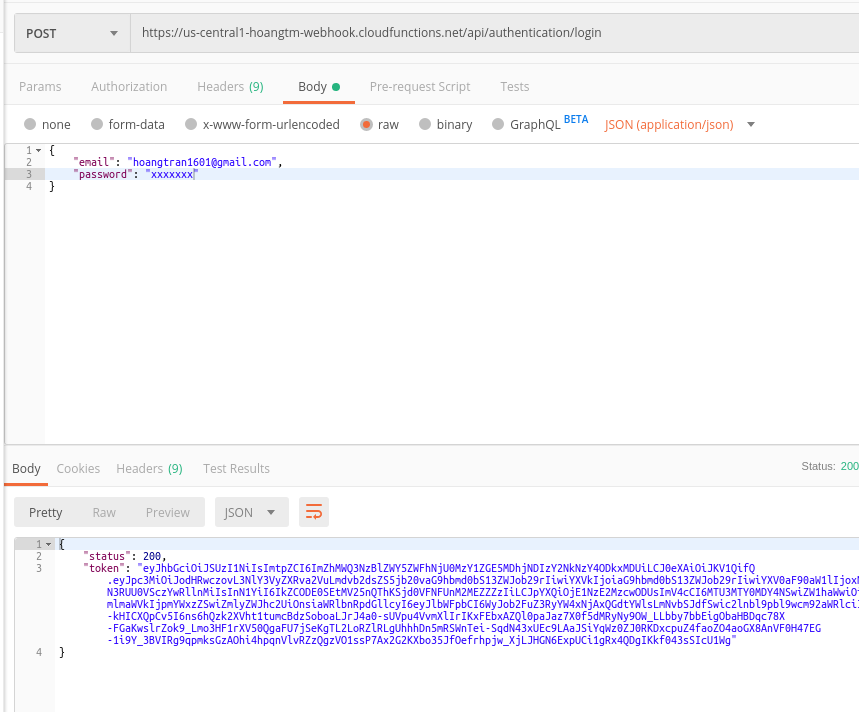Image resolution: width=859 pixels, height=712 pixels.
Task: Choose x-www-form-urlencoded body type
Action: point(189,125)
